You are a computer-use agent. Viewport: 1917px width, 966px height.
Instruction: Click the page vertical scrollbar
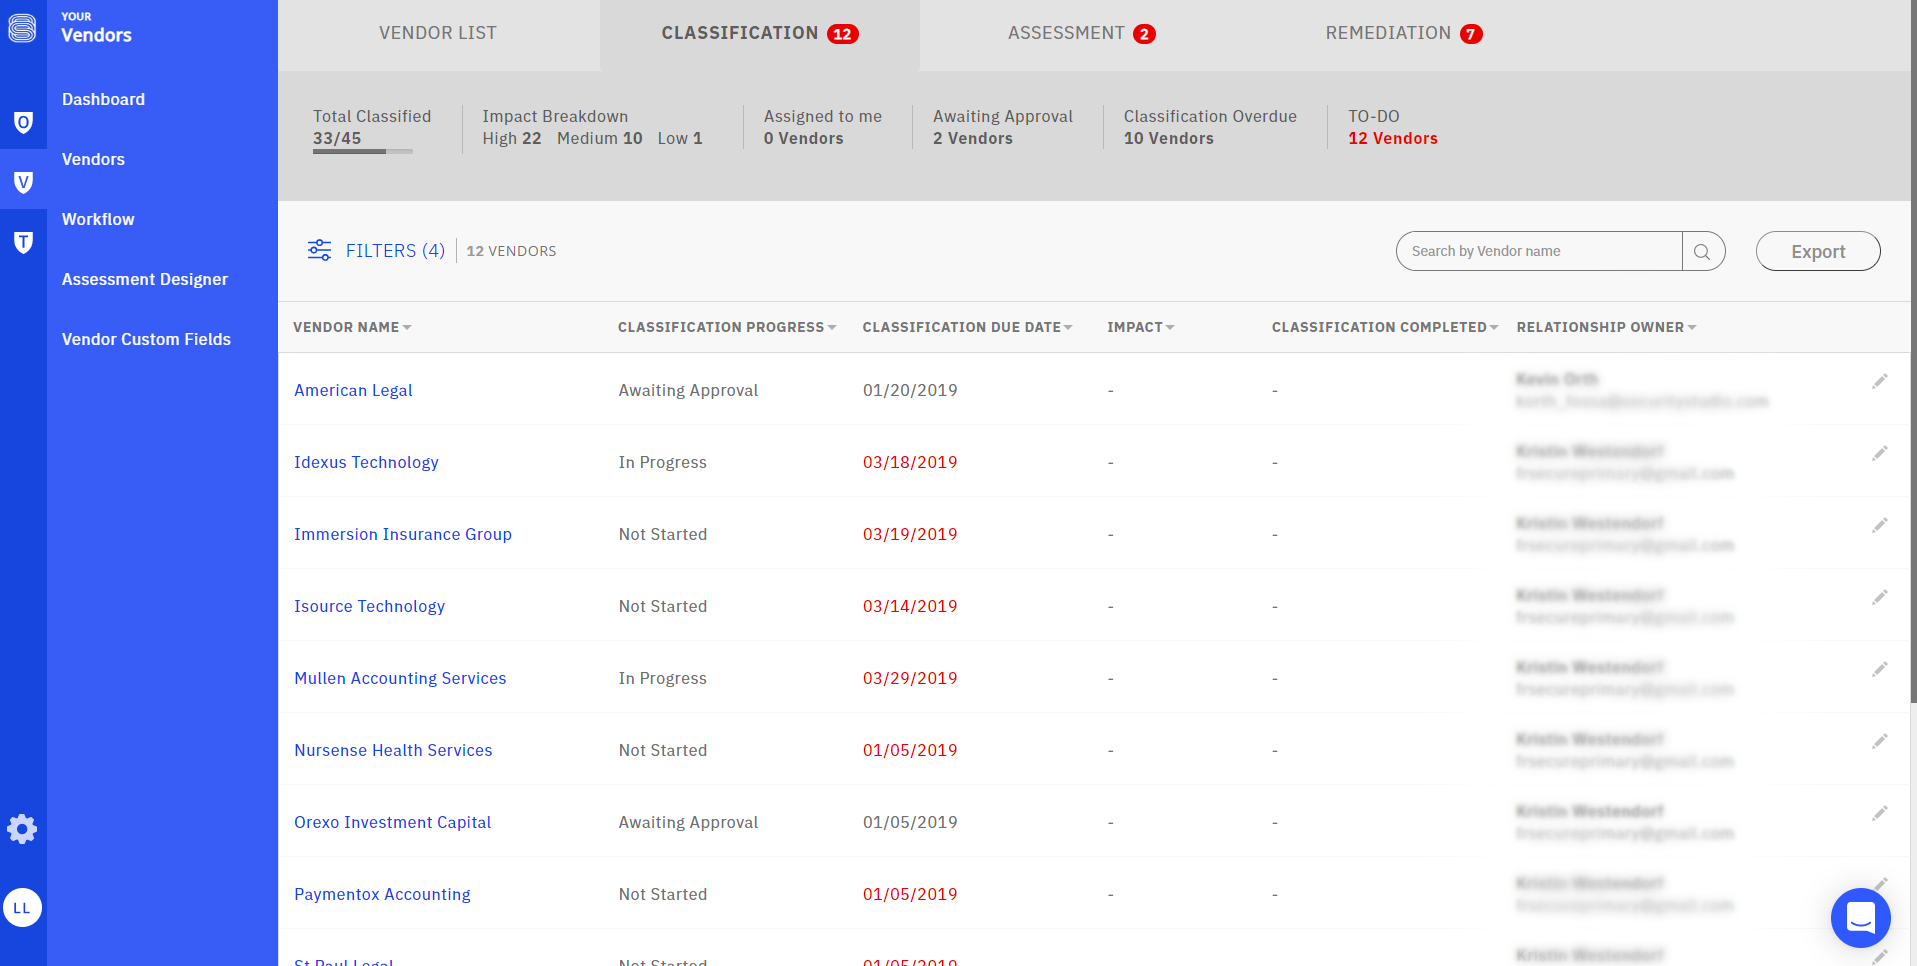pos(1913,350)
